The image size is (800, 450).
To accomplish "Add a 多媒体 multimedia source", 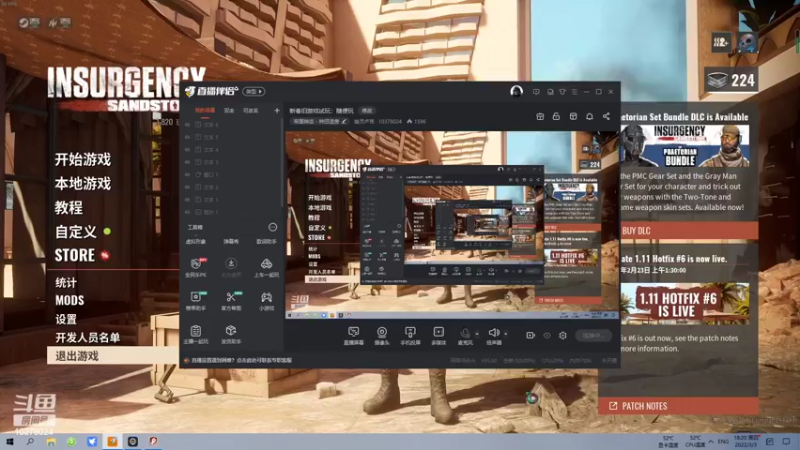I will [x=439, y=336].
